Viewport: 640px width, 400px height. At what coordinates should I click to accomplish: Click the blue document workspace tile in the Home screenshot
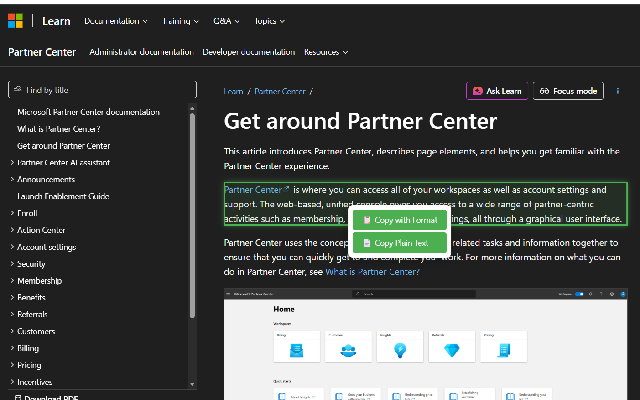504,347
